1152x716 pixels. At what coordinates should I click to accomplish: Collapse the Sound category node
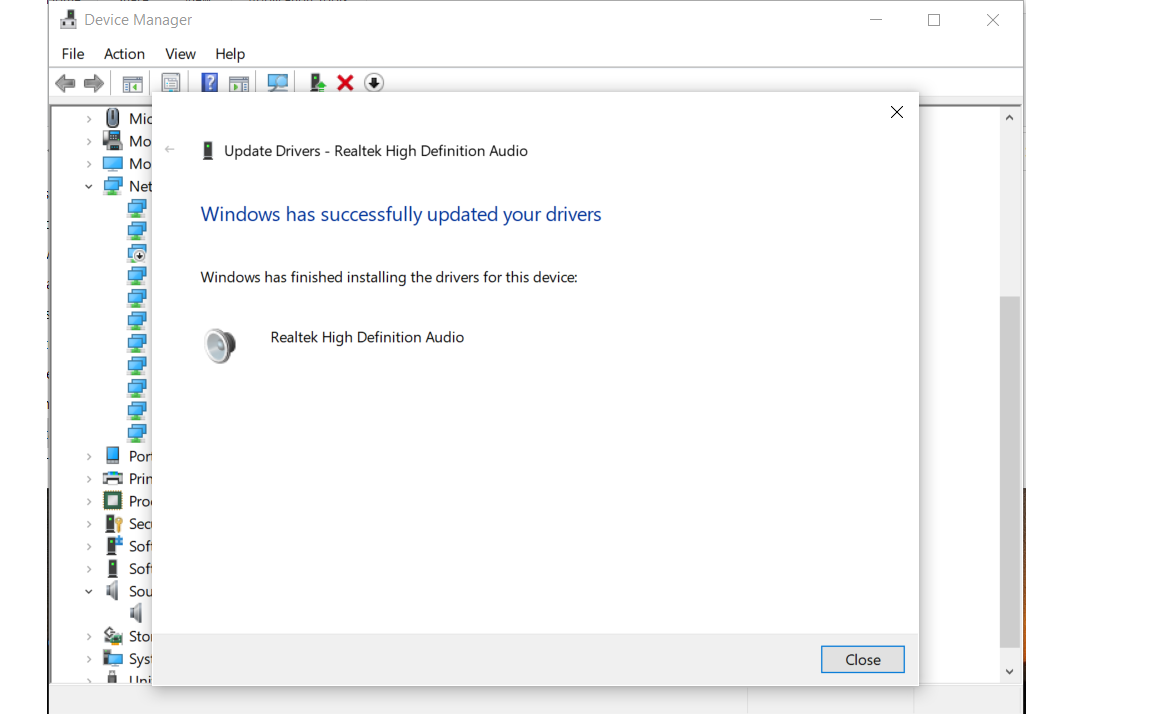tap(89, 591)
